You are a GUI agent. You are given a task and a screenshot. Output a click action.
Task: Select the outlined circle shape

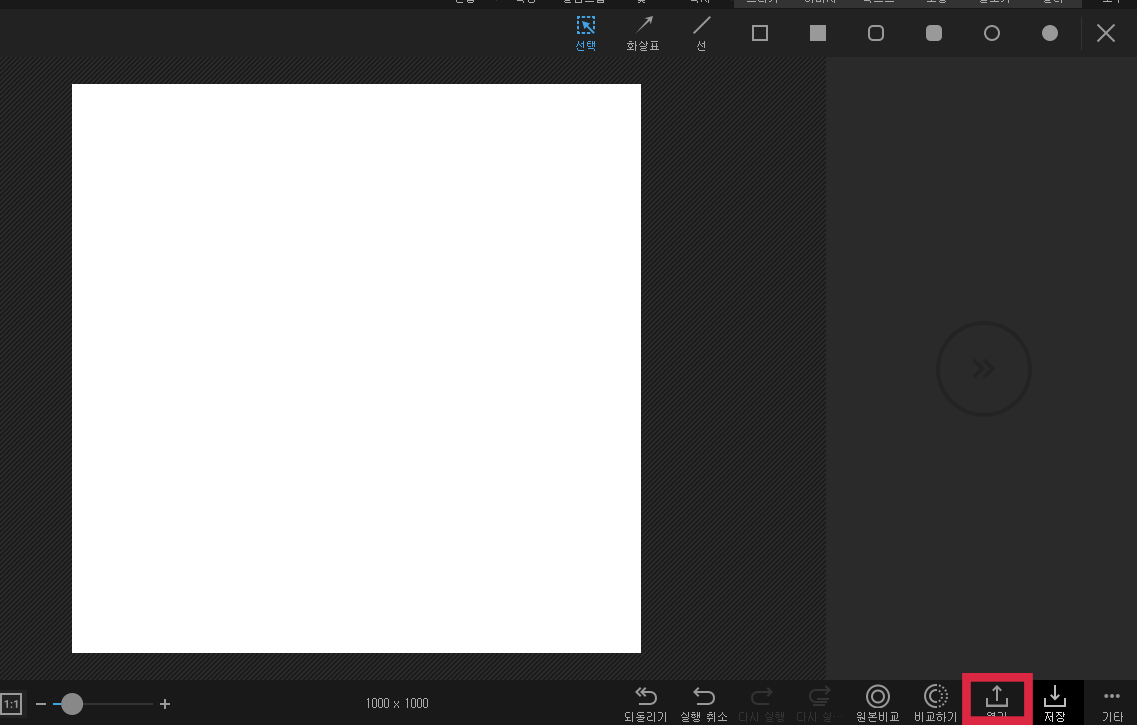(x=992, y=33)
